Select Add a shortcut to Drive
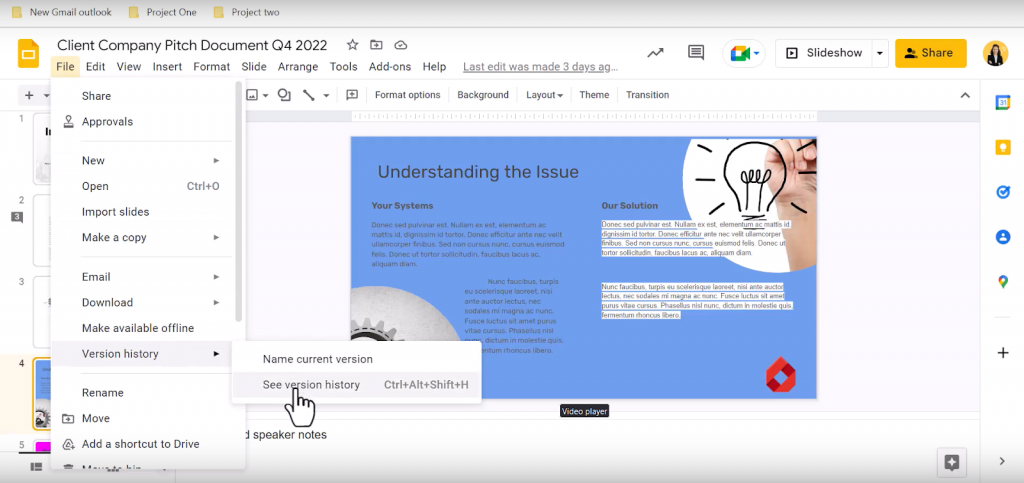The width and height of the screenshot is (1024, 483). [142, 444]
